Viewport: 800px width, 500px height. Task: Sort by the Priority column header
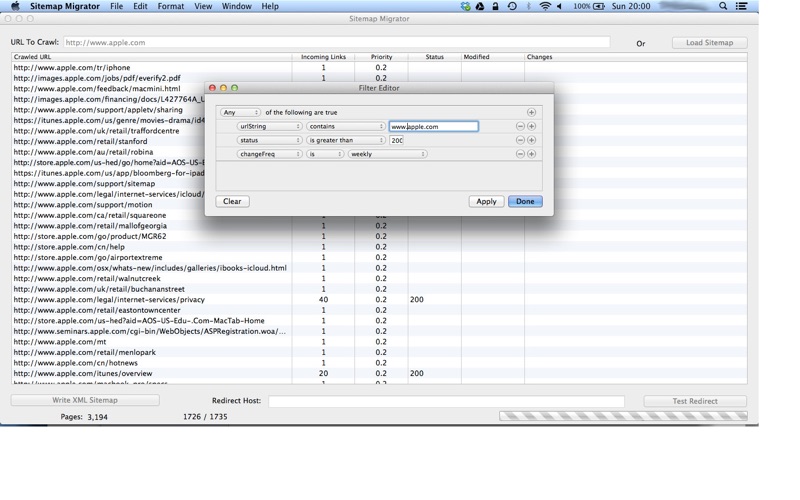[381, 57]
